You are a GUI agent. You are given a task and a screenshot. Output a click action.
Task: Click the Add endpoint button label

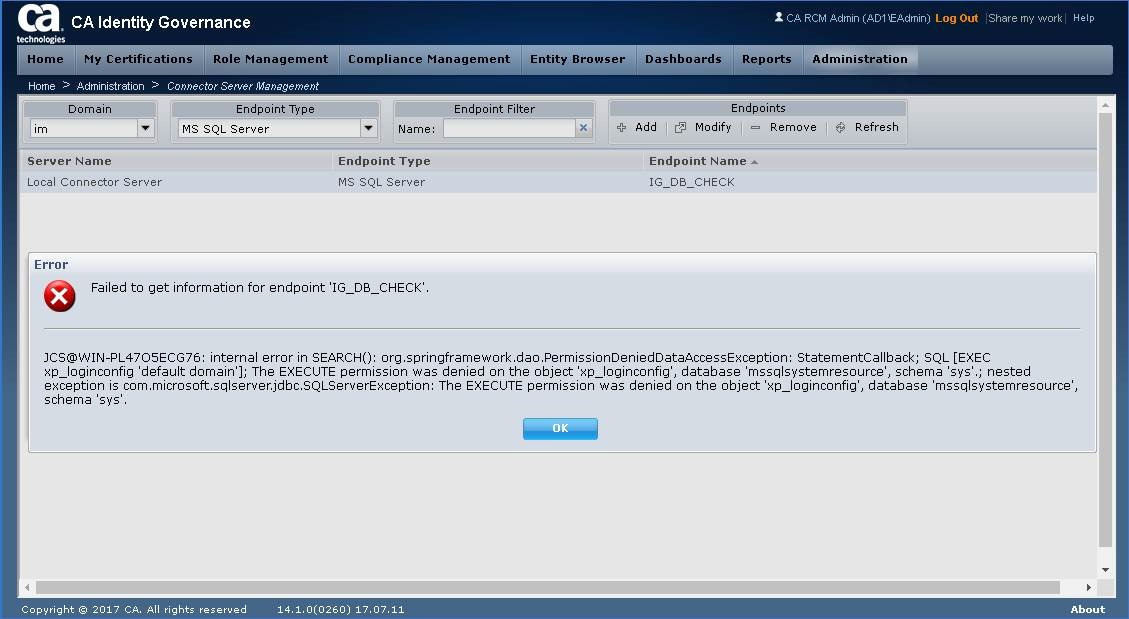(x=646, y=127)
